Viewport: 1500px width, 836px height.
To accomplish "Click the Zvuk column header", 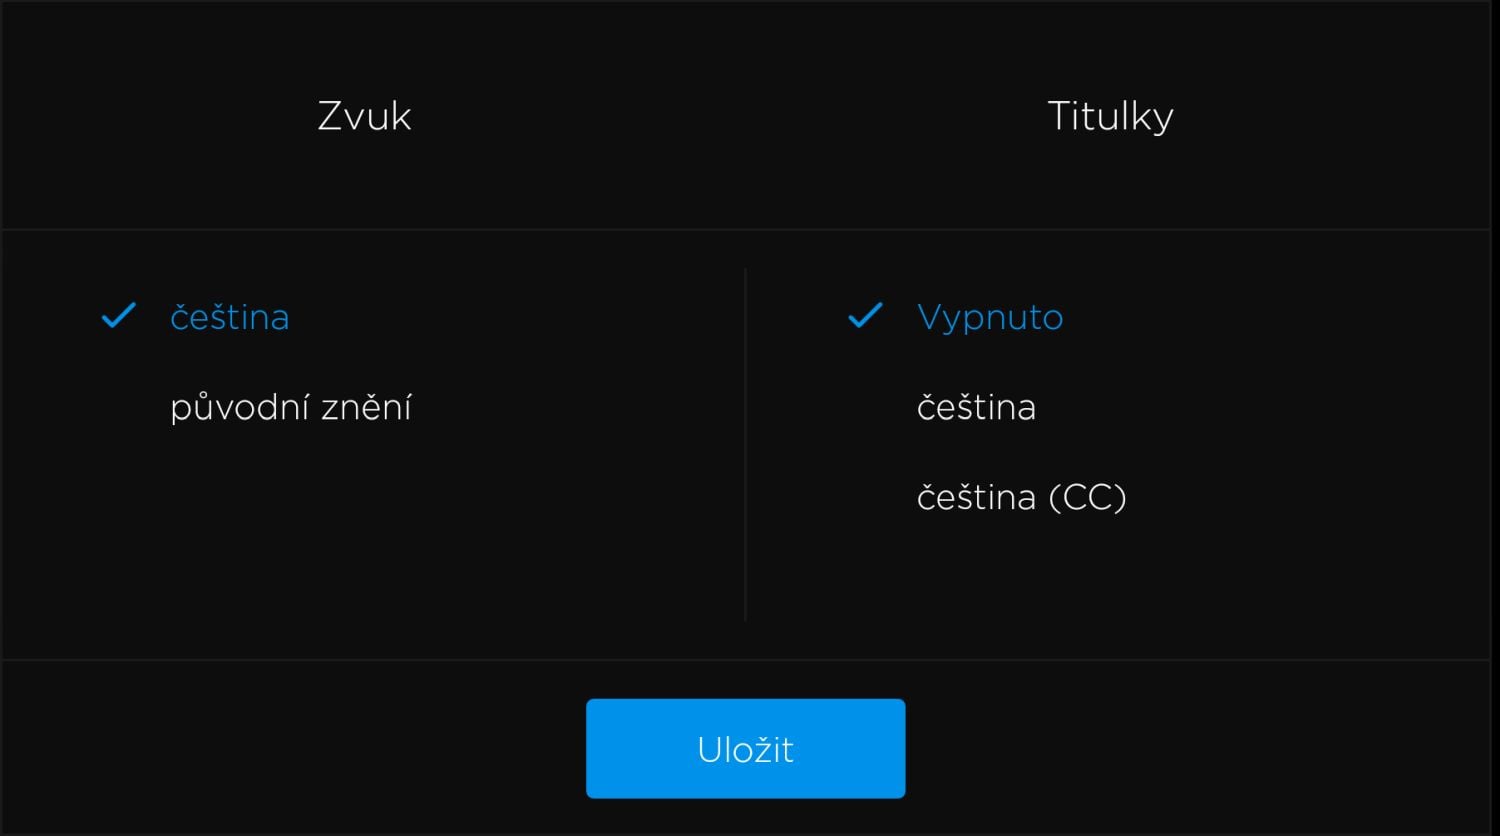I will 363,115.
